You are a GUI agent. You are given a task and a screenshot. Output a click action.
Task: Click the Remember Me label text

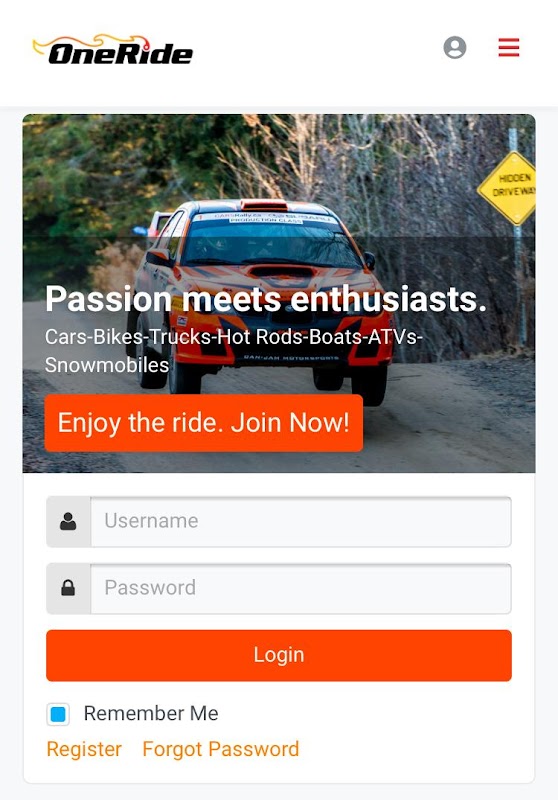(x=151, y=713)
